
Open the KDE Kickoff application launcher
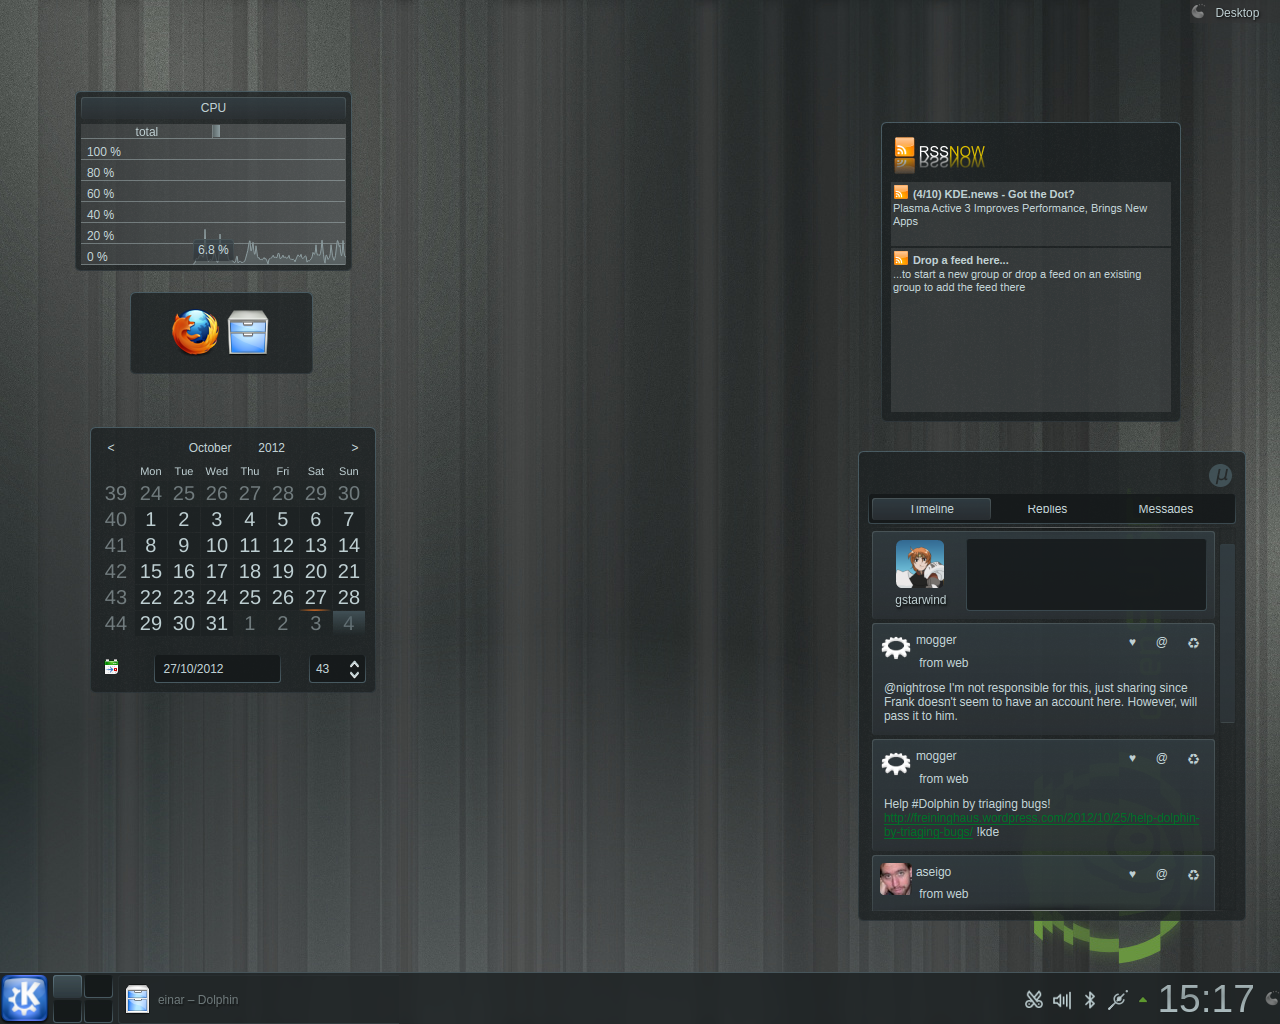25,998
